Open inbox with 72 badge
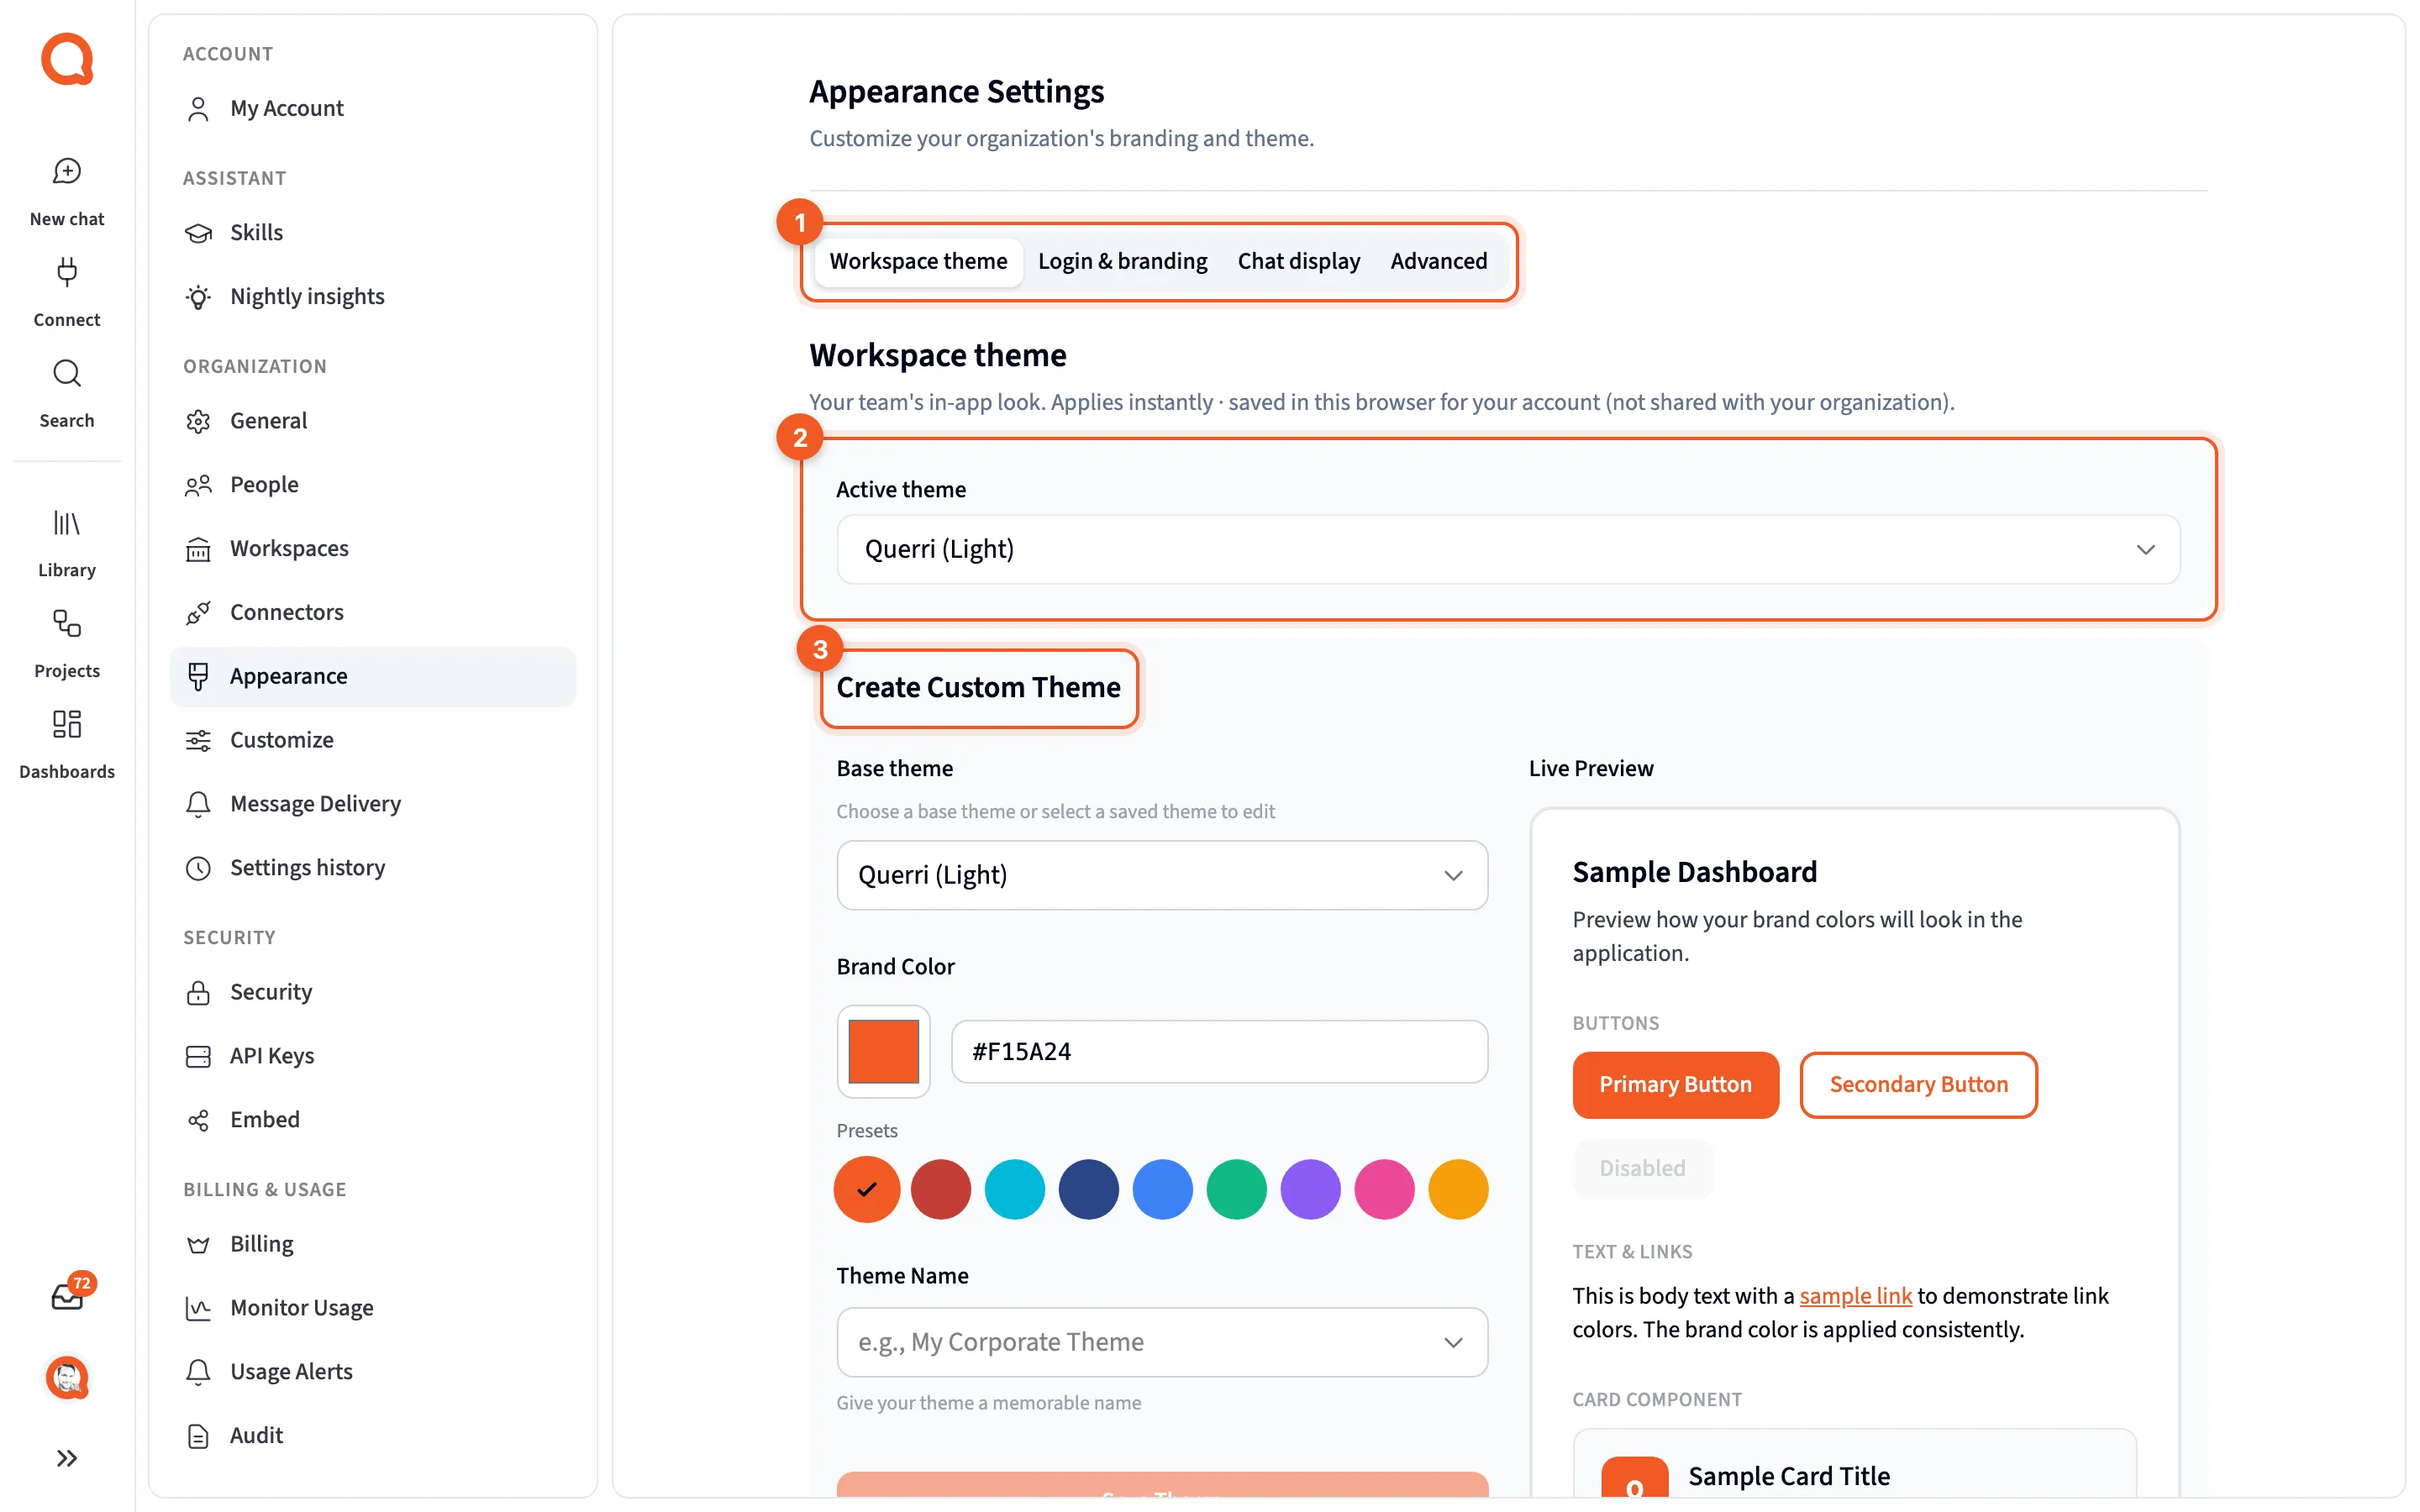2420x1512 pixels. click(x=68, y=1296)
